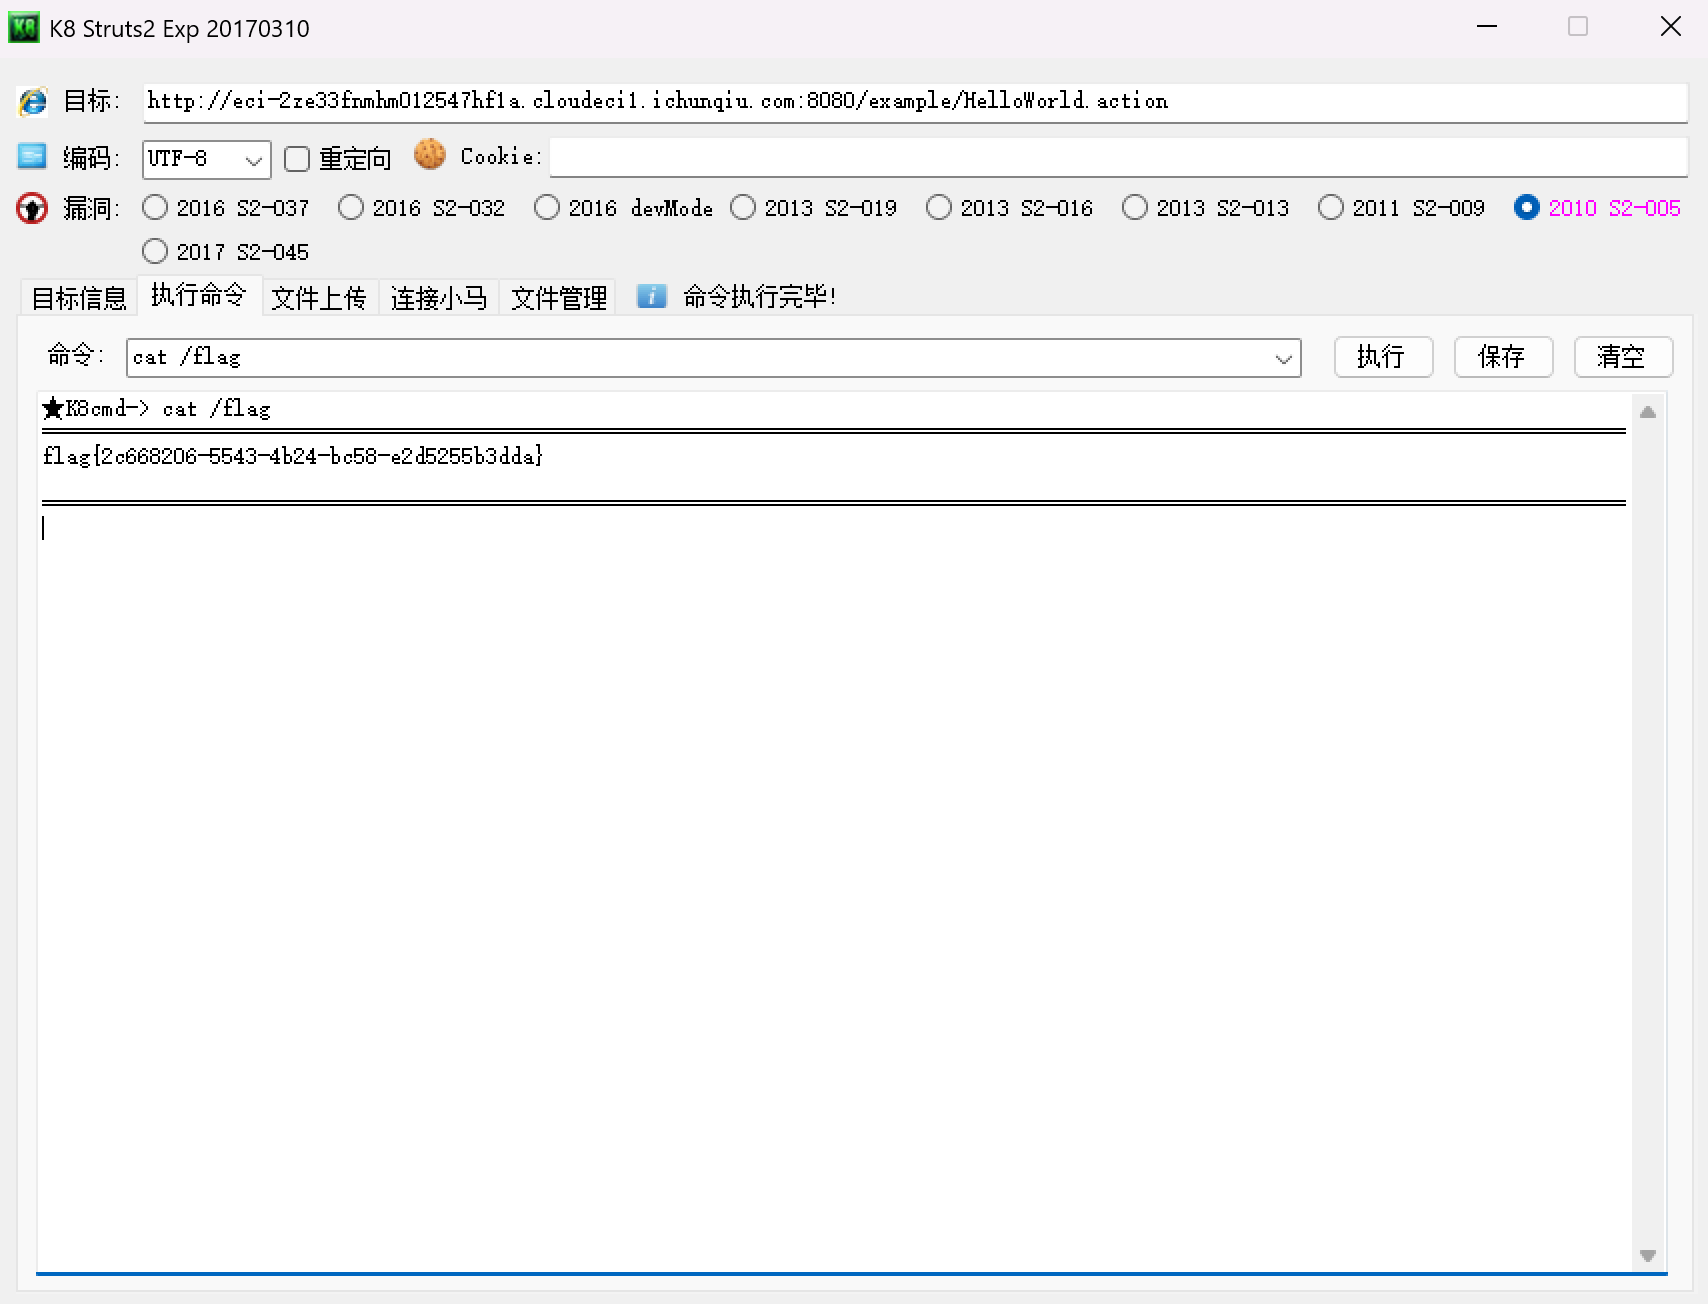1708x1304 pixels.
Task: Switch to the 连接小马 tab
Action: pyautogui.click(x=439, y=297)
